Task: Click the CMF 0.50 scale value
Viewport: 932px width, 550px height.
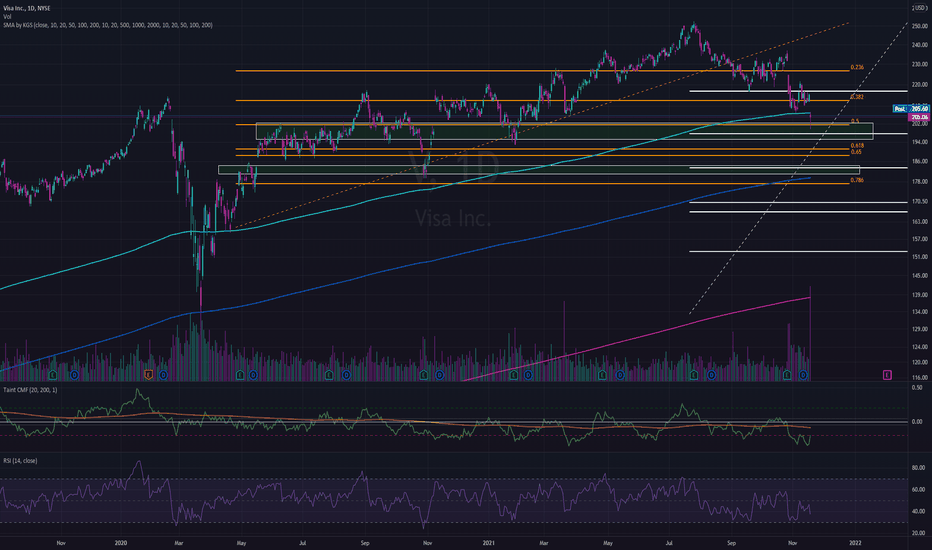Action: click(x=917, y=387)
